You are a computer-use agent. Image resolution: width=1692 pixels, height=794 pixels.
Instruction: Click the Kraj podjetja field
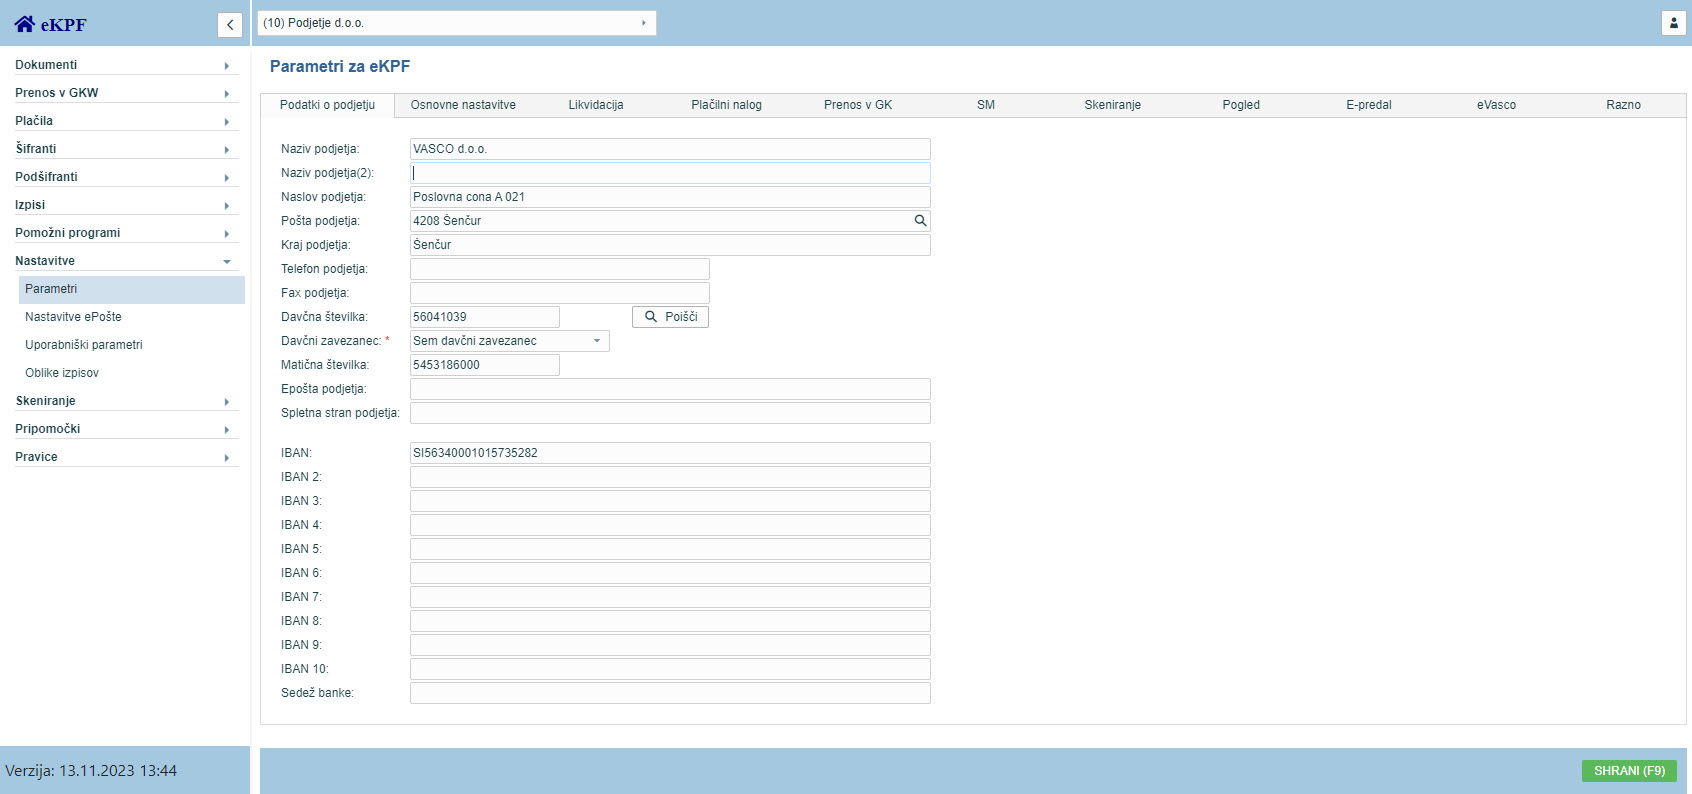point(670,245)
